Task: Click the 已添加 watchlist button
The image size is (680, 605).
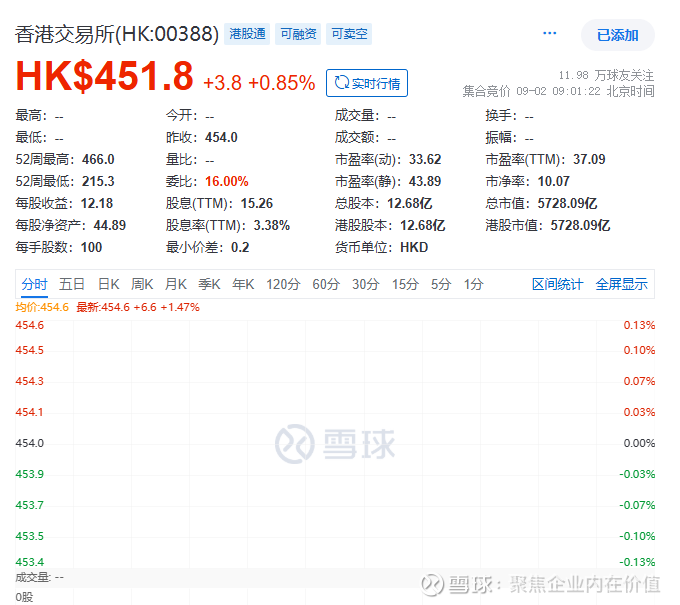Action: pyautogui.click(x=618, y=35)
